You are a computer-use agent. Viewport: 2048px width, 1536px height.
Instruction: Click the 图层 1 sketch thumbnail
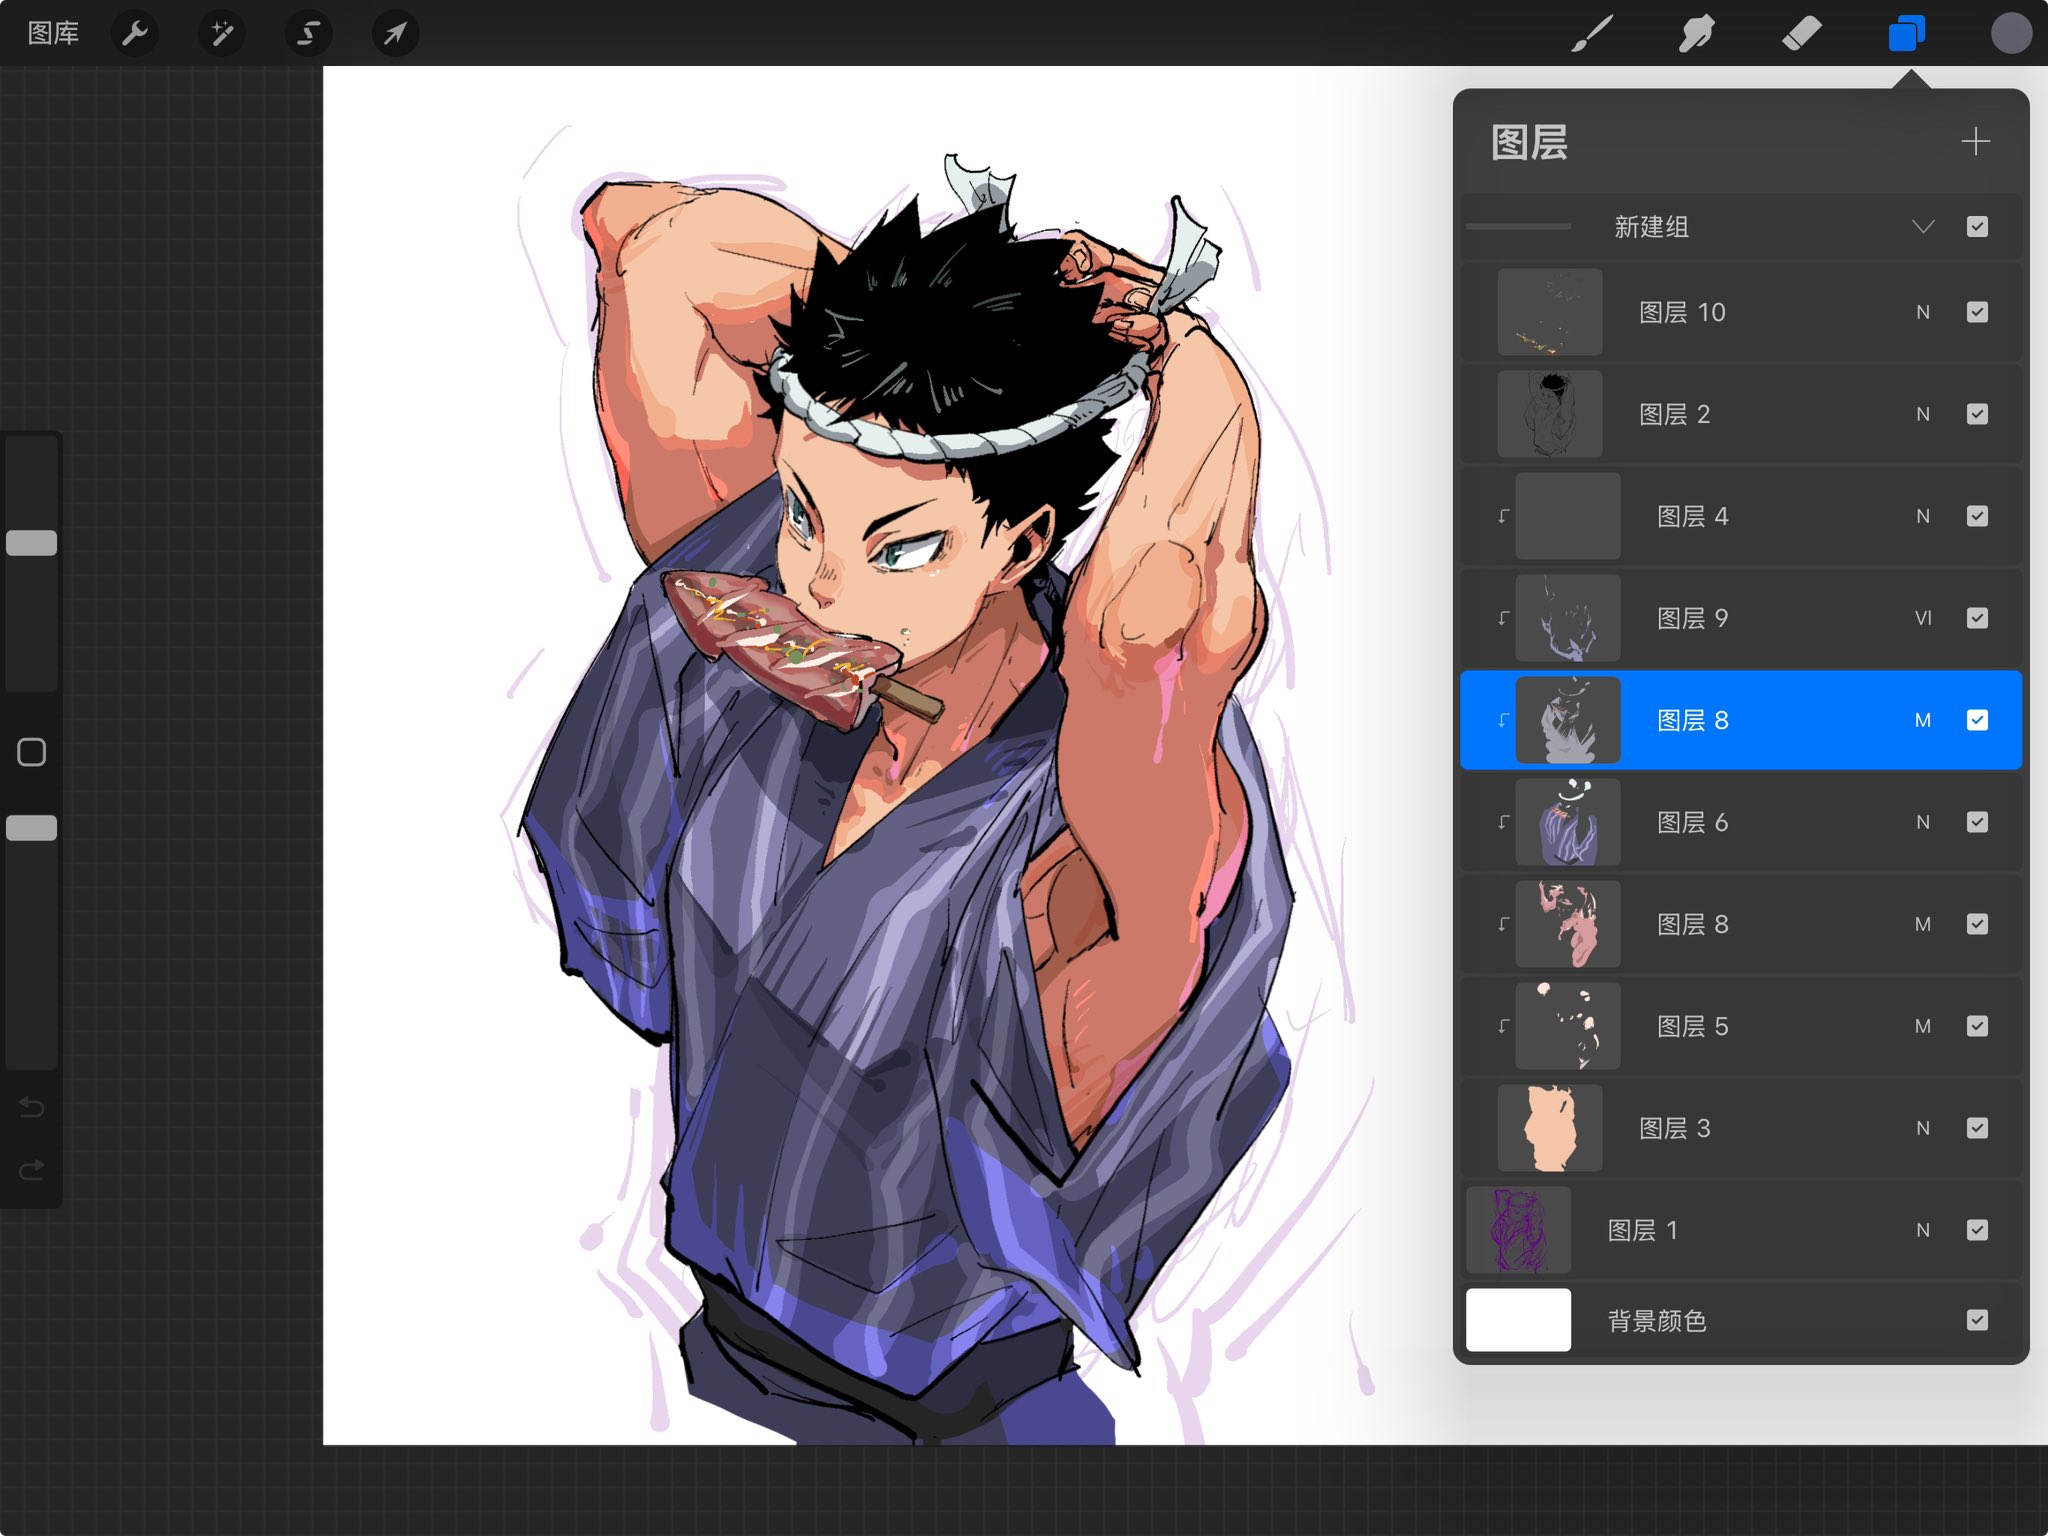(1518, 1230)
